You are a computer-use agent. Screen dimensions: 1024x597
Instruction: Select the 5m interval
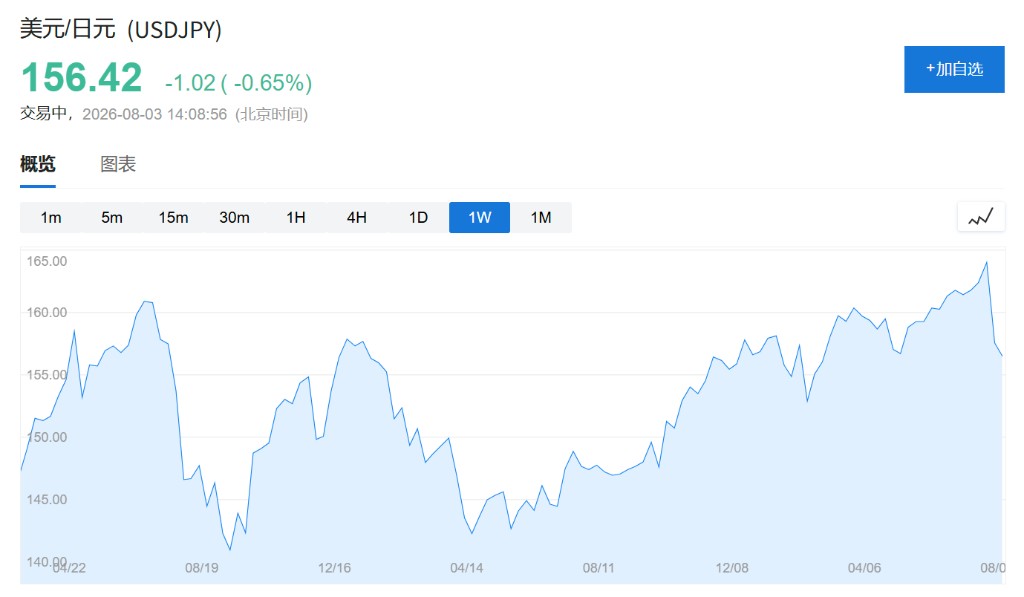[112, 218]
